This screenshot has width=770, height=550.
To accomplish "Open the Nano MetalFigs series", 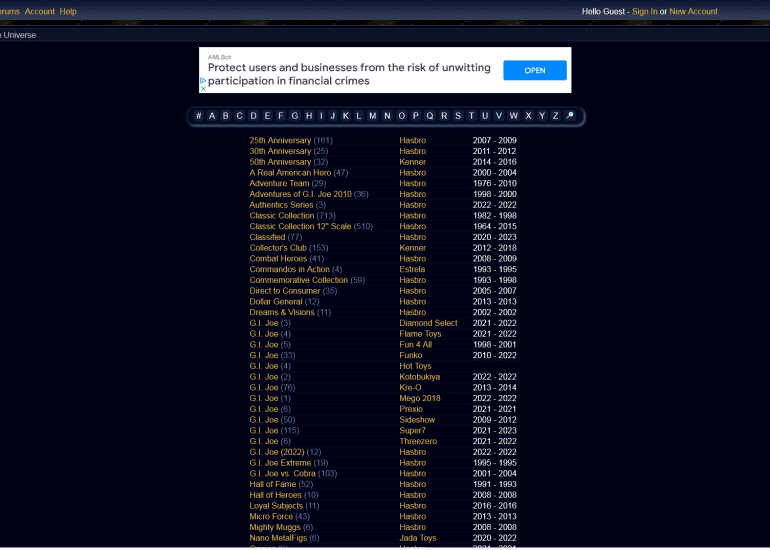I will [x=278, y=539].
